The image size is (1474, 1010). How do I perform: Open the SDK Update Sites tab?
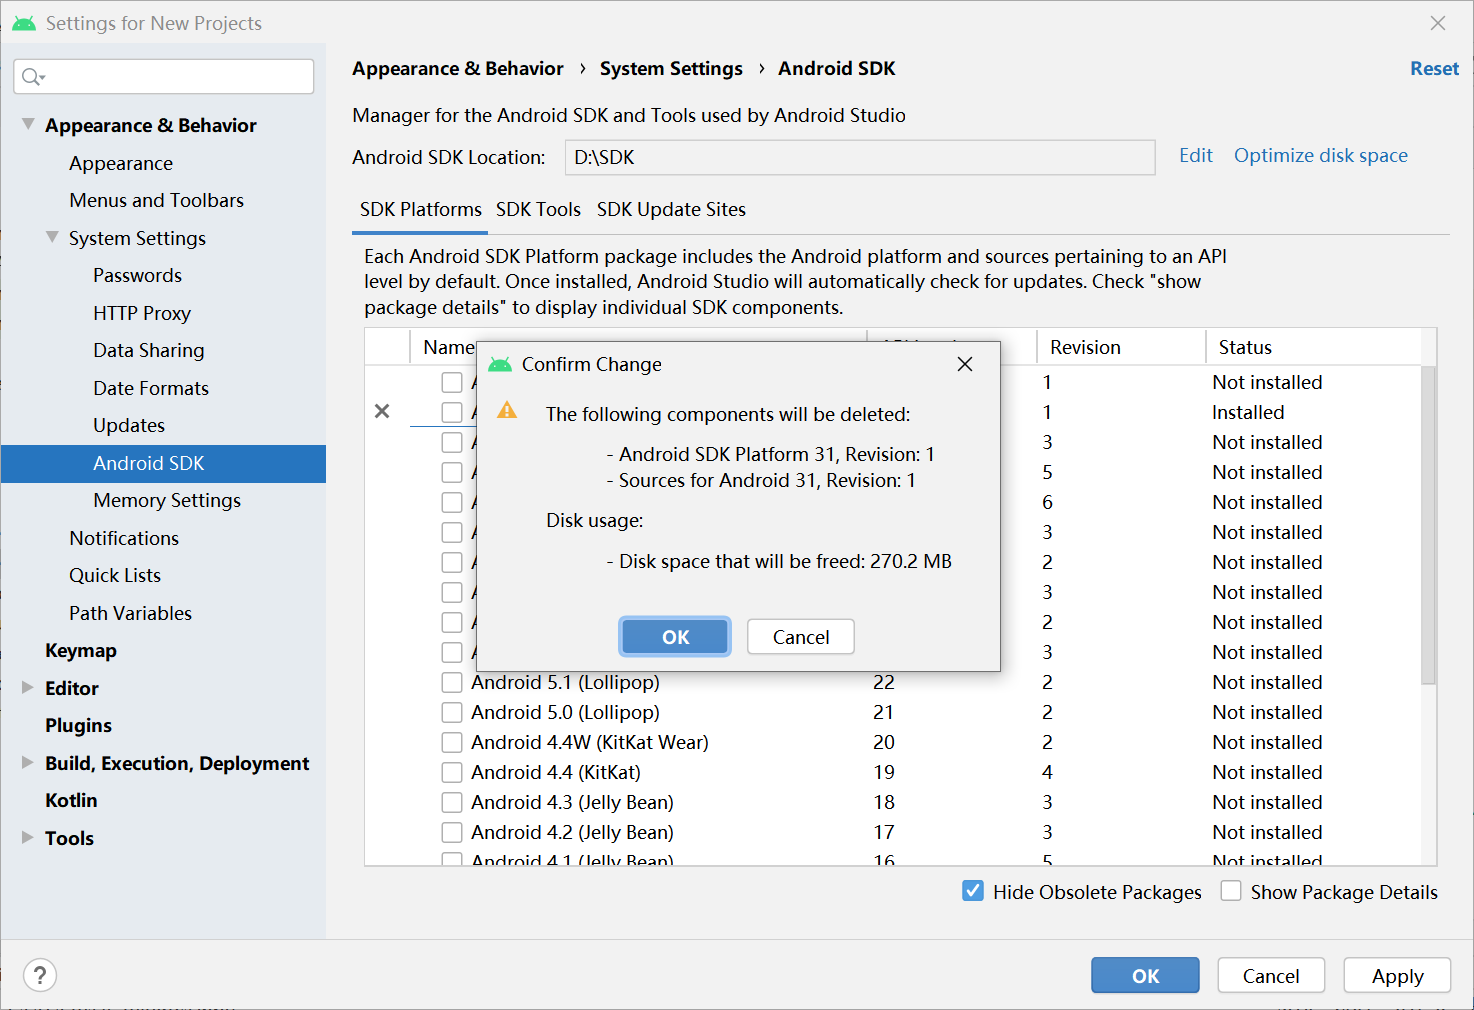click(671, 209)
